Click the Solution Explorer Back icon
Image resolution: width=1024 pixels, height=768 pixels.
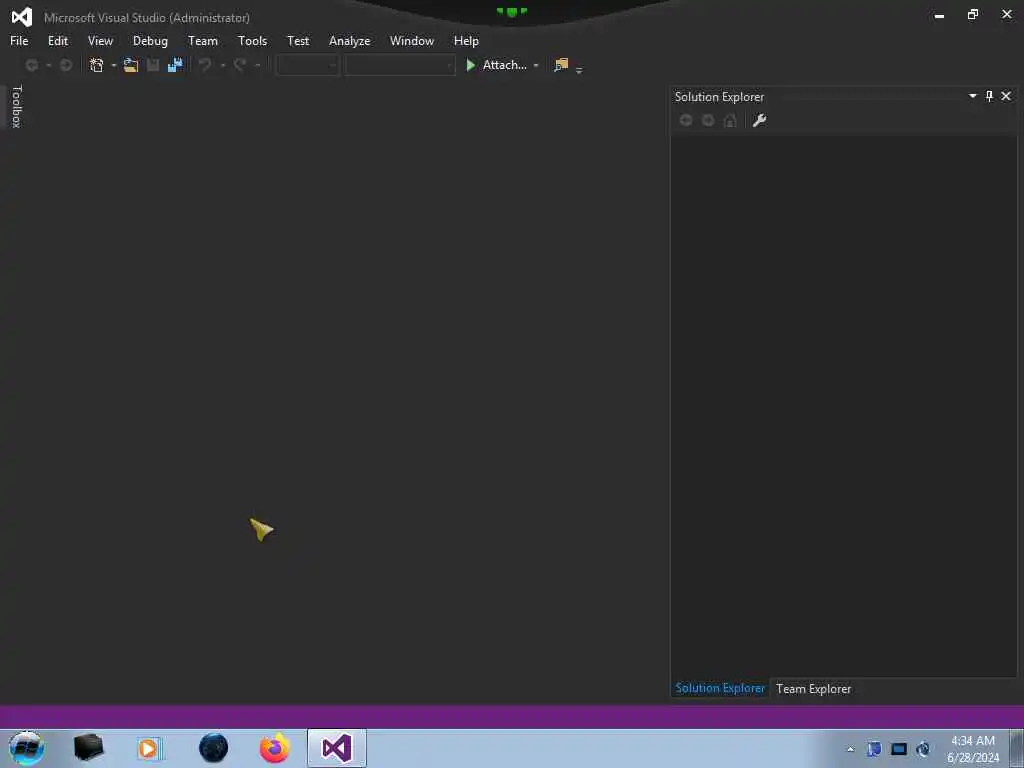(x=686, y=120)
